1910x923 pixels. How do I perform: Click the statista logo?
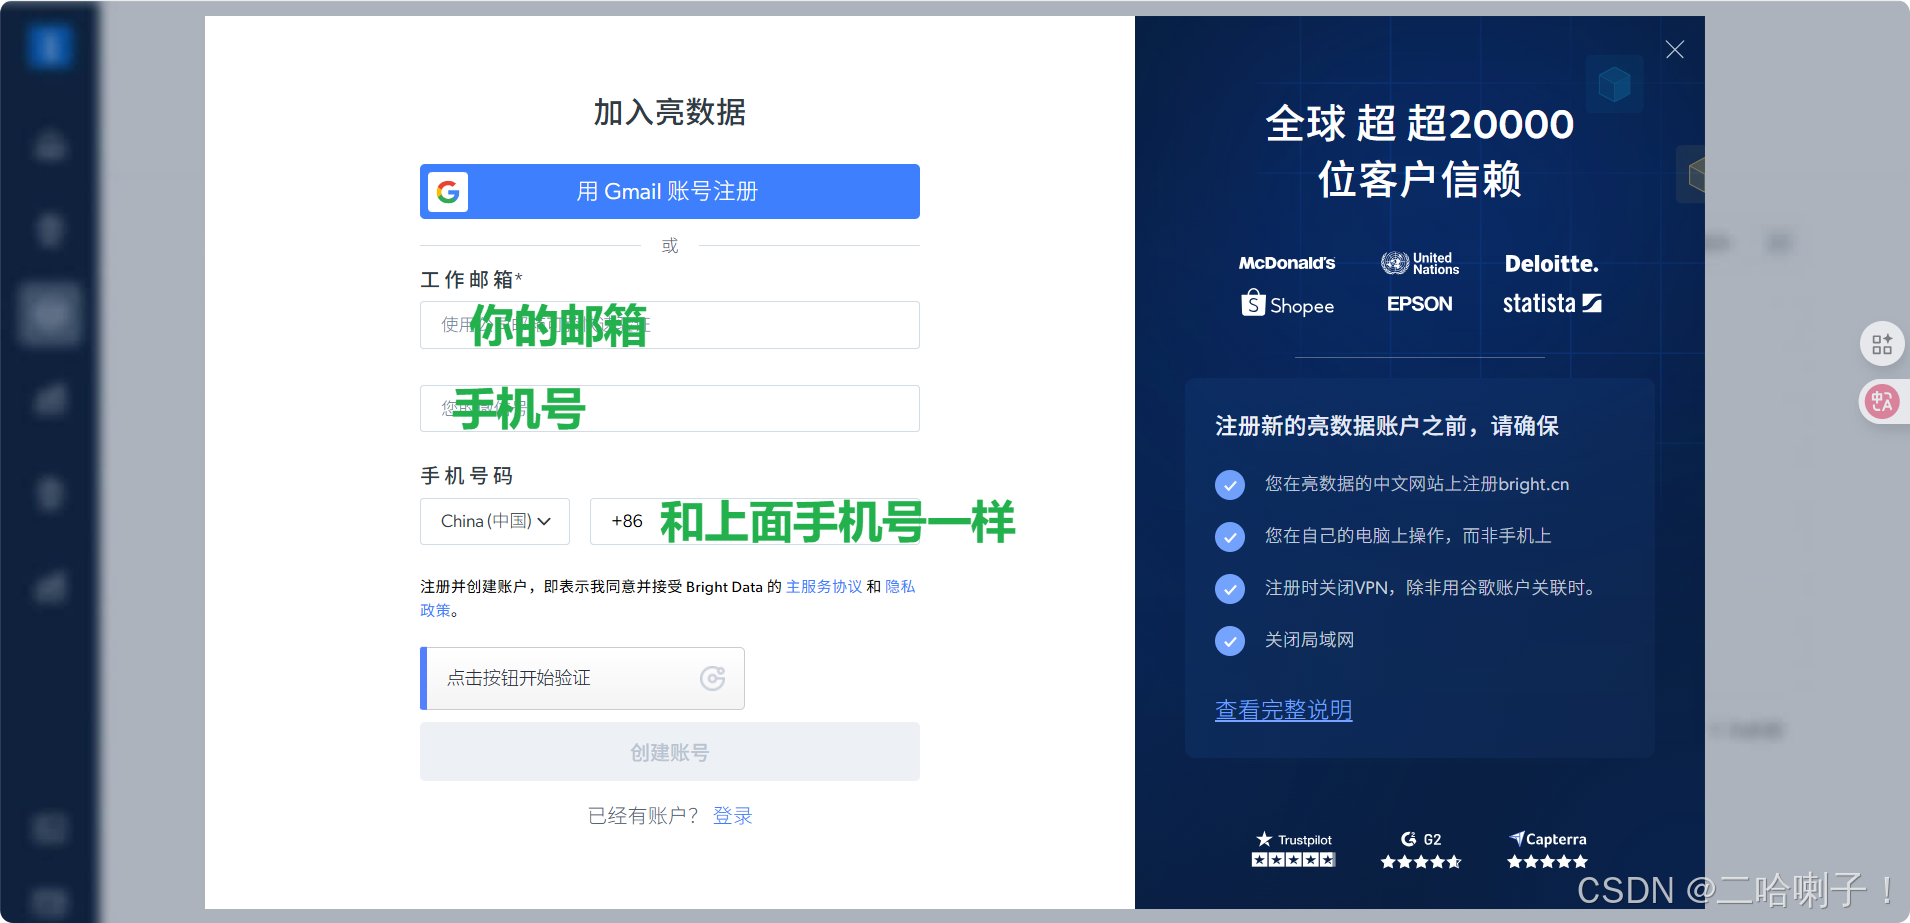pyautogui.click(x=1552, y=303)
